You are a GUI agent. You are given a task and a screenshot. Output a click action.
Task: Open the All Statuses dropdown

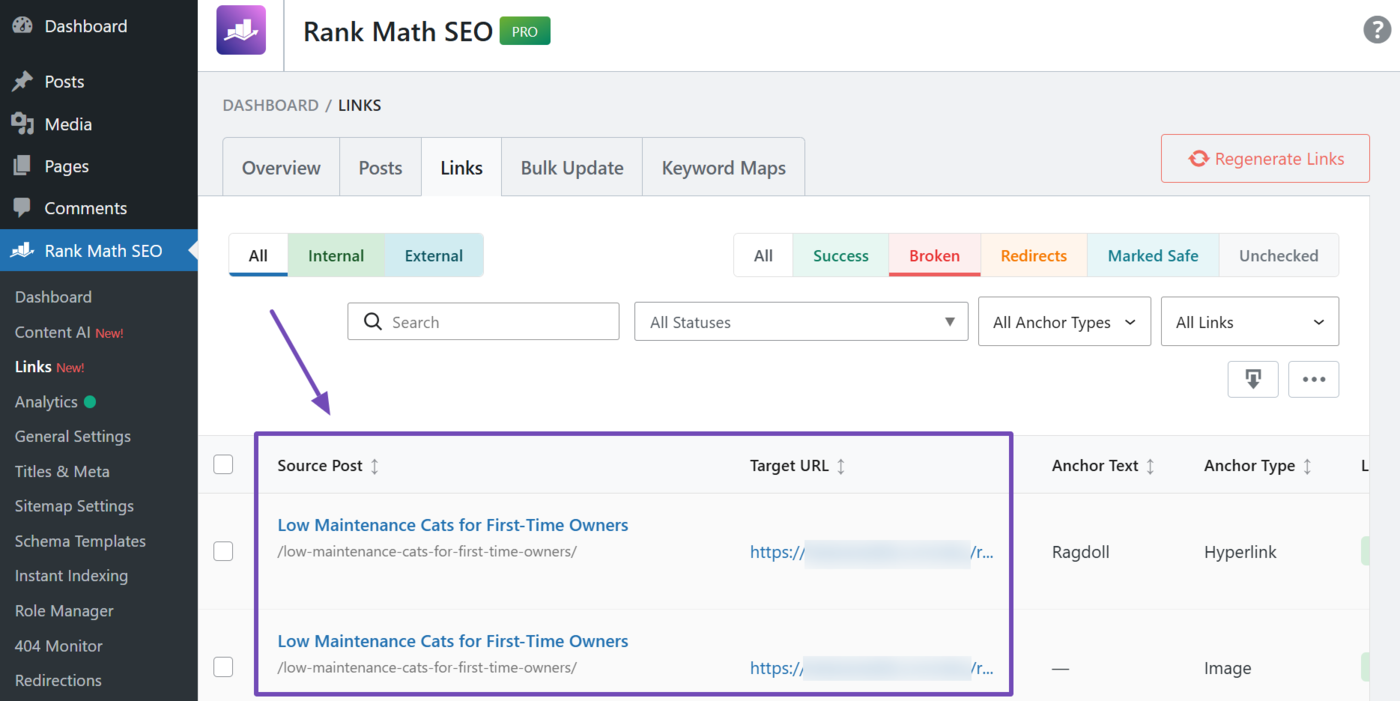[x=800, y=321]
